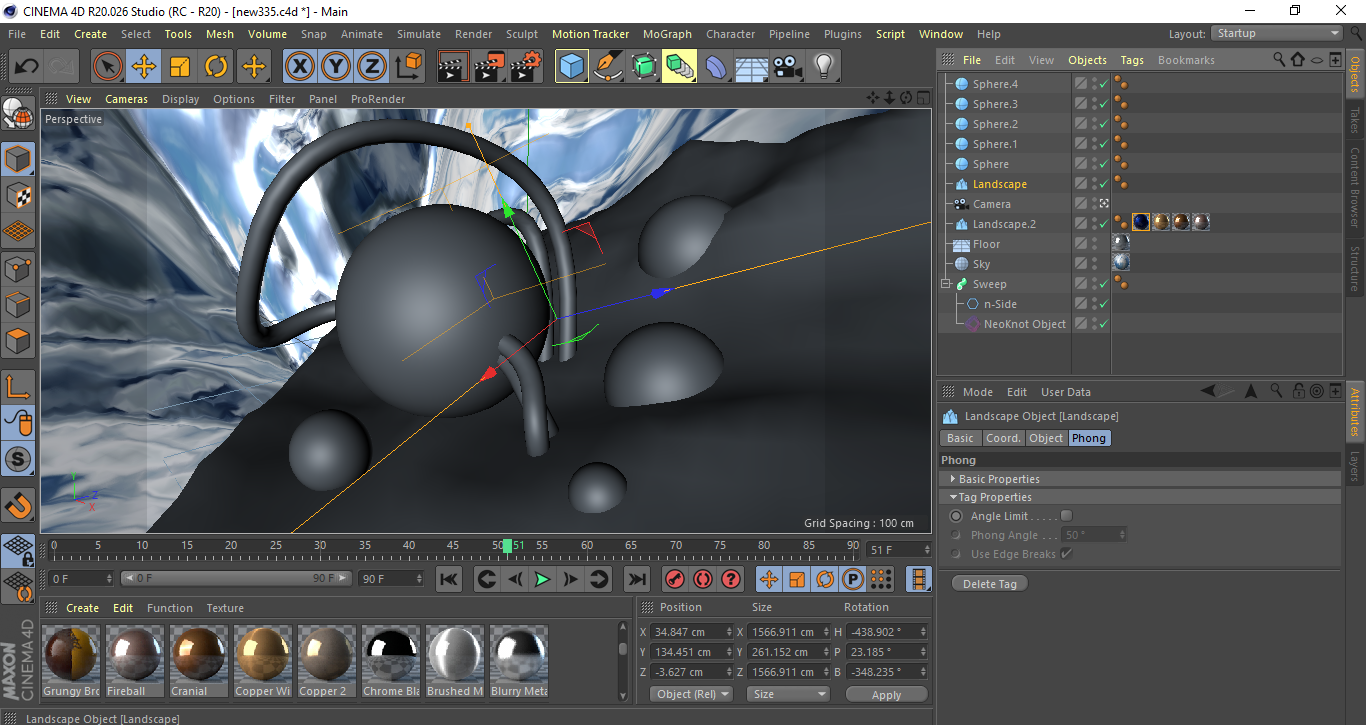Click timeline playhead at frame 51
This screenshot has height=725, width=1366.
coord(508,546)
